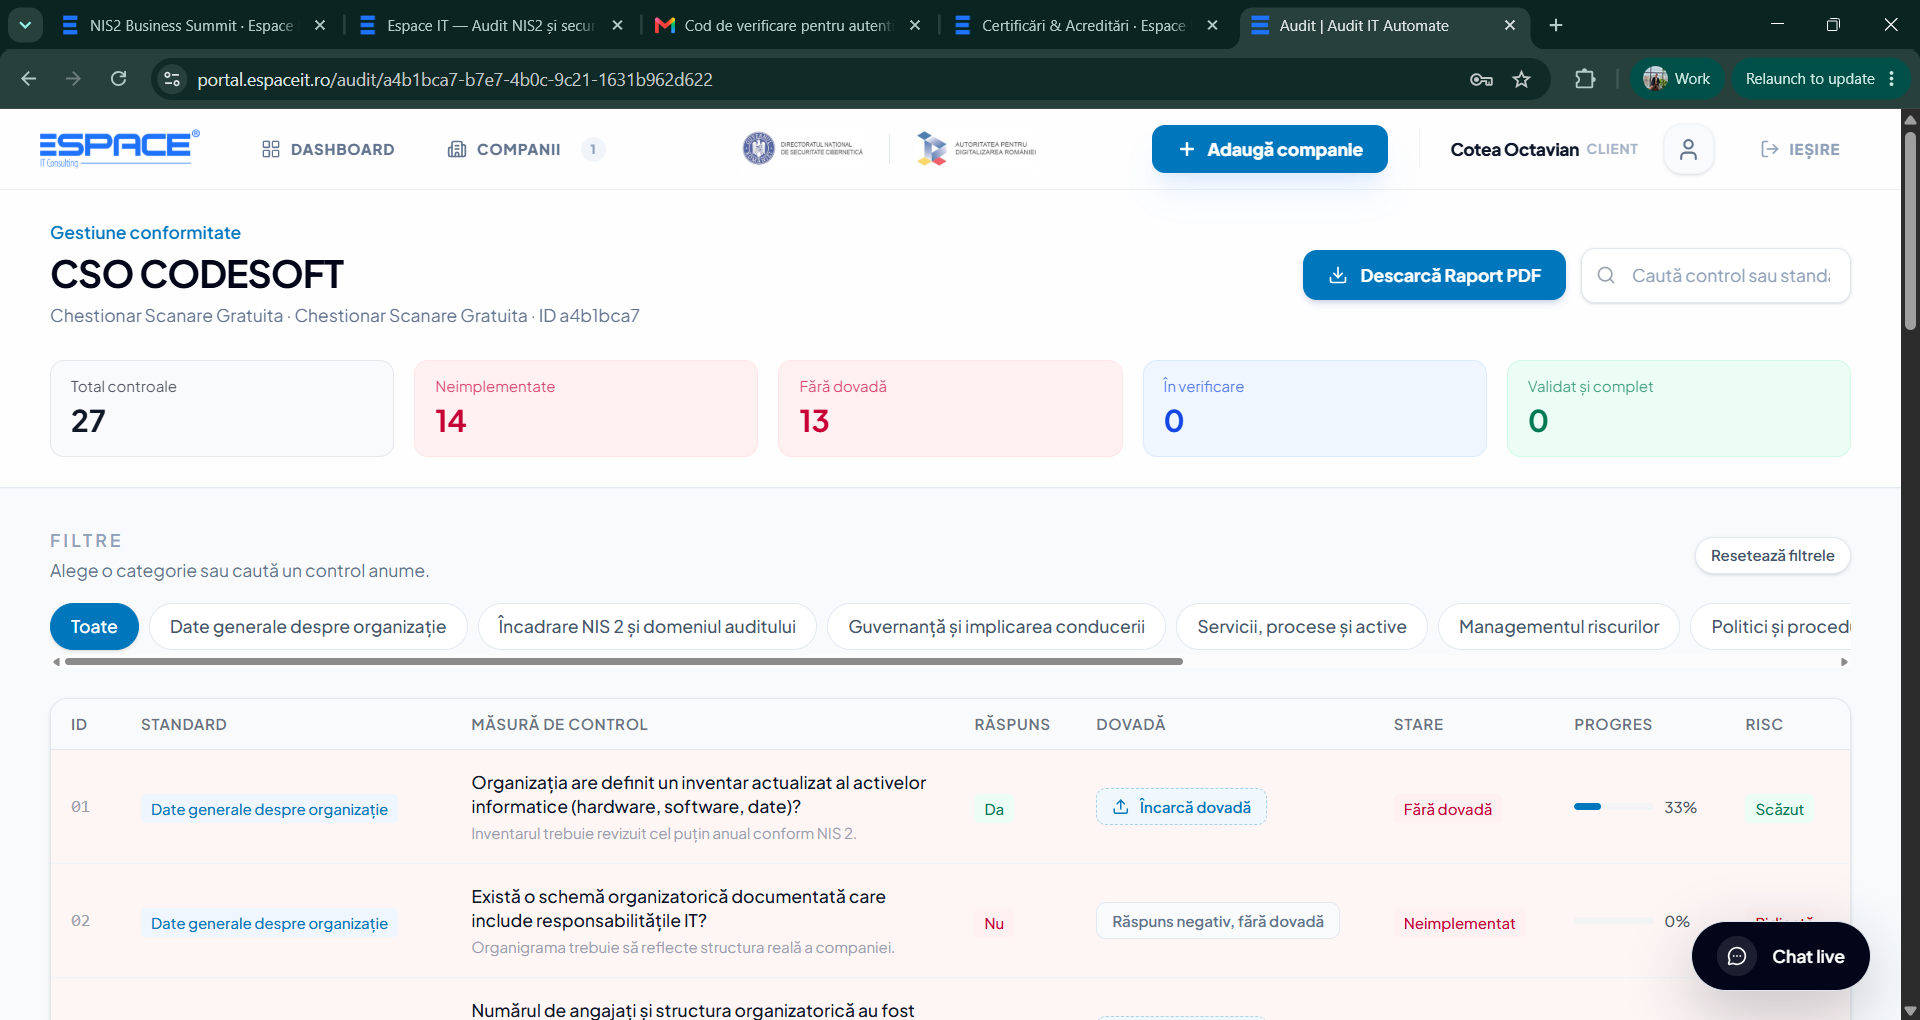
Task: View site information icon in address bar
Action: pyautogui.click(x=172, y=79)
